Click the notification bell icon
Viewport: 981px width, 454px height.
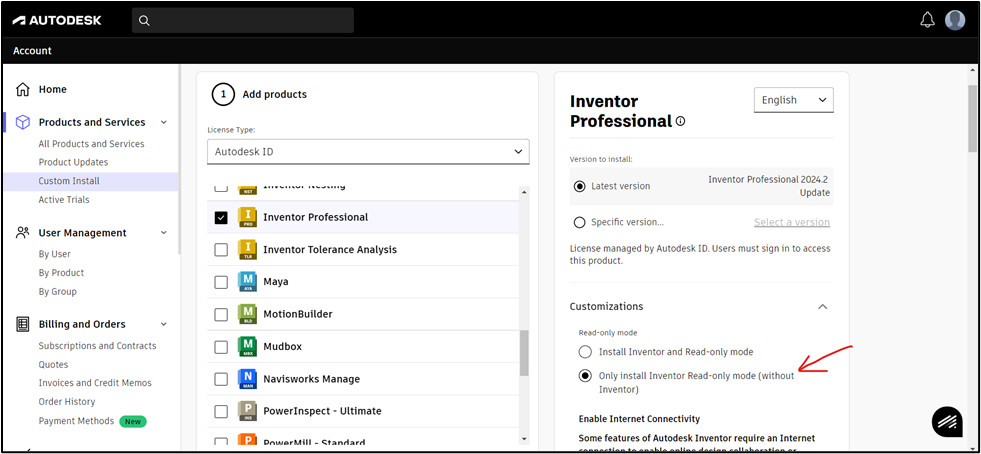click(x=927, y=20)
